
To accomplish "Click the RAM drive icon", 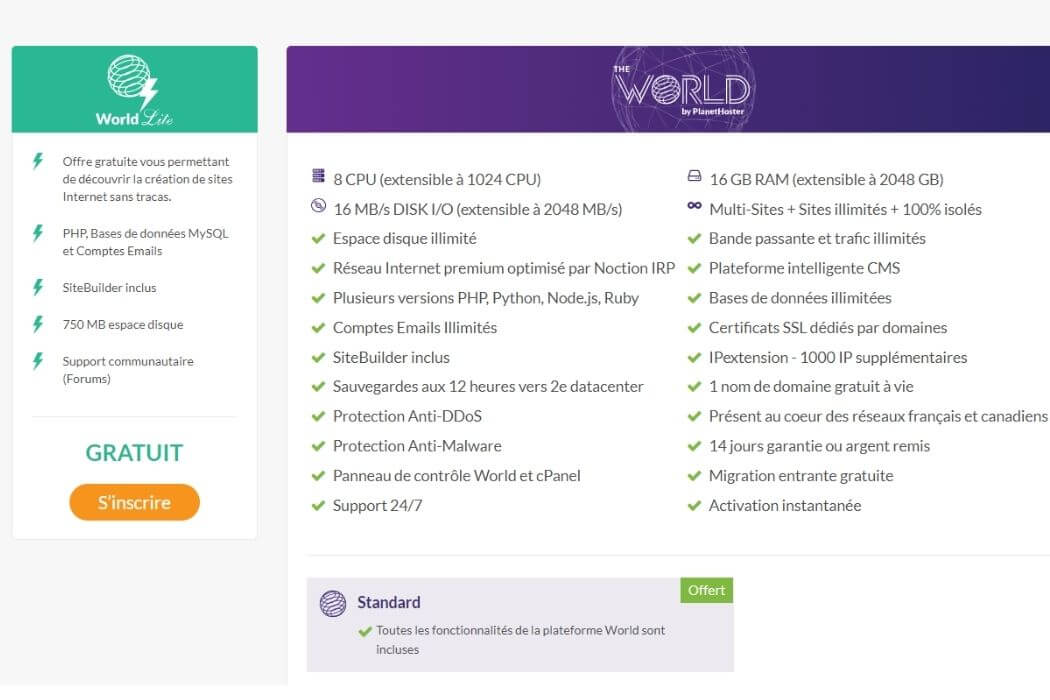I will pos(694,176).
